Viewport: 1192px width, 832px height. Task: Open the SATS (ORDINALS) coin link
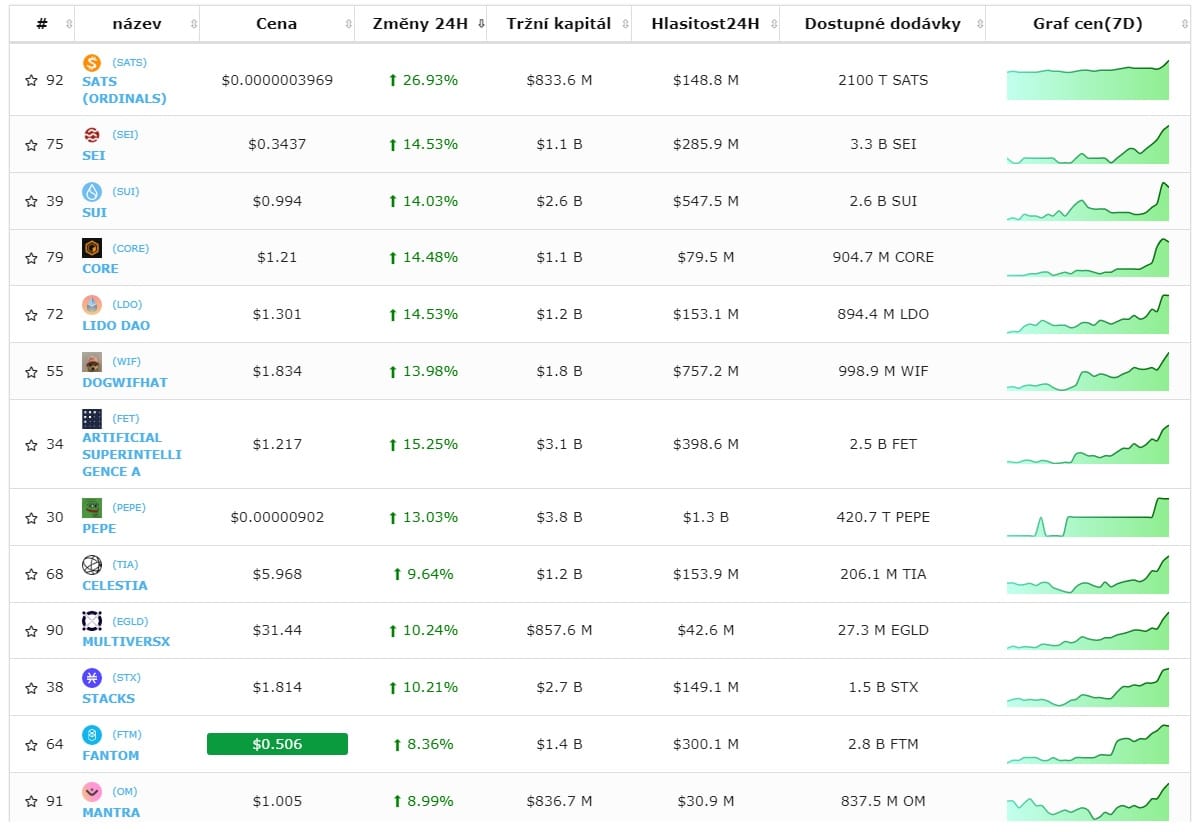(x=124, y=90)
